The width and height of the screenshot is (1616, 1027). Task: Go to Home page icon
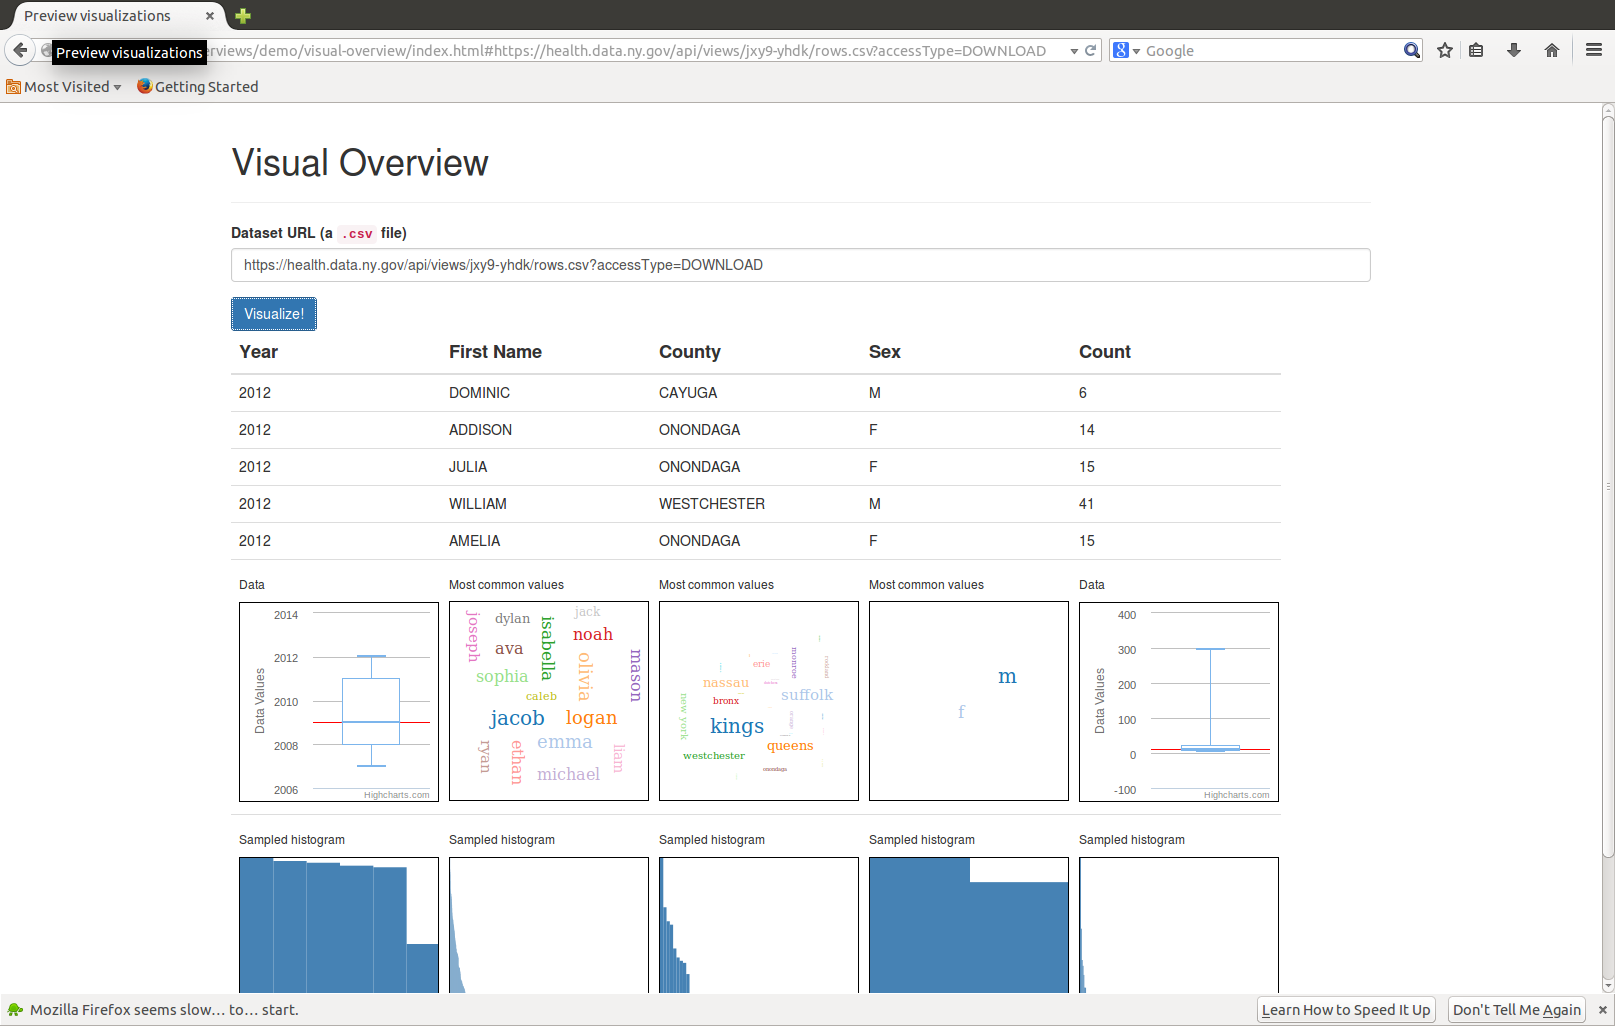pos(1552,50)
